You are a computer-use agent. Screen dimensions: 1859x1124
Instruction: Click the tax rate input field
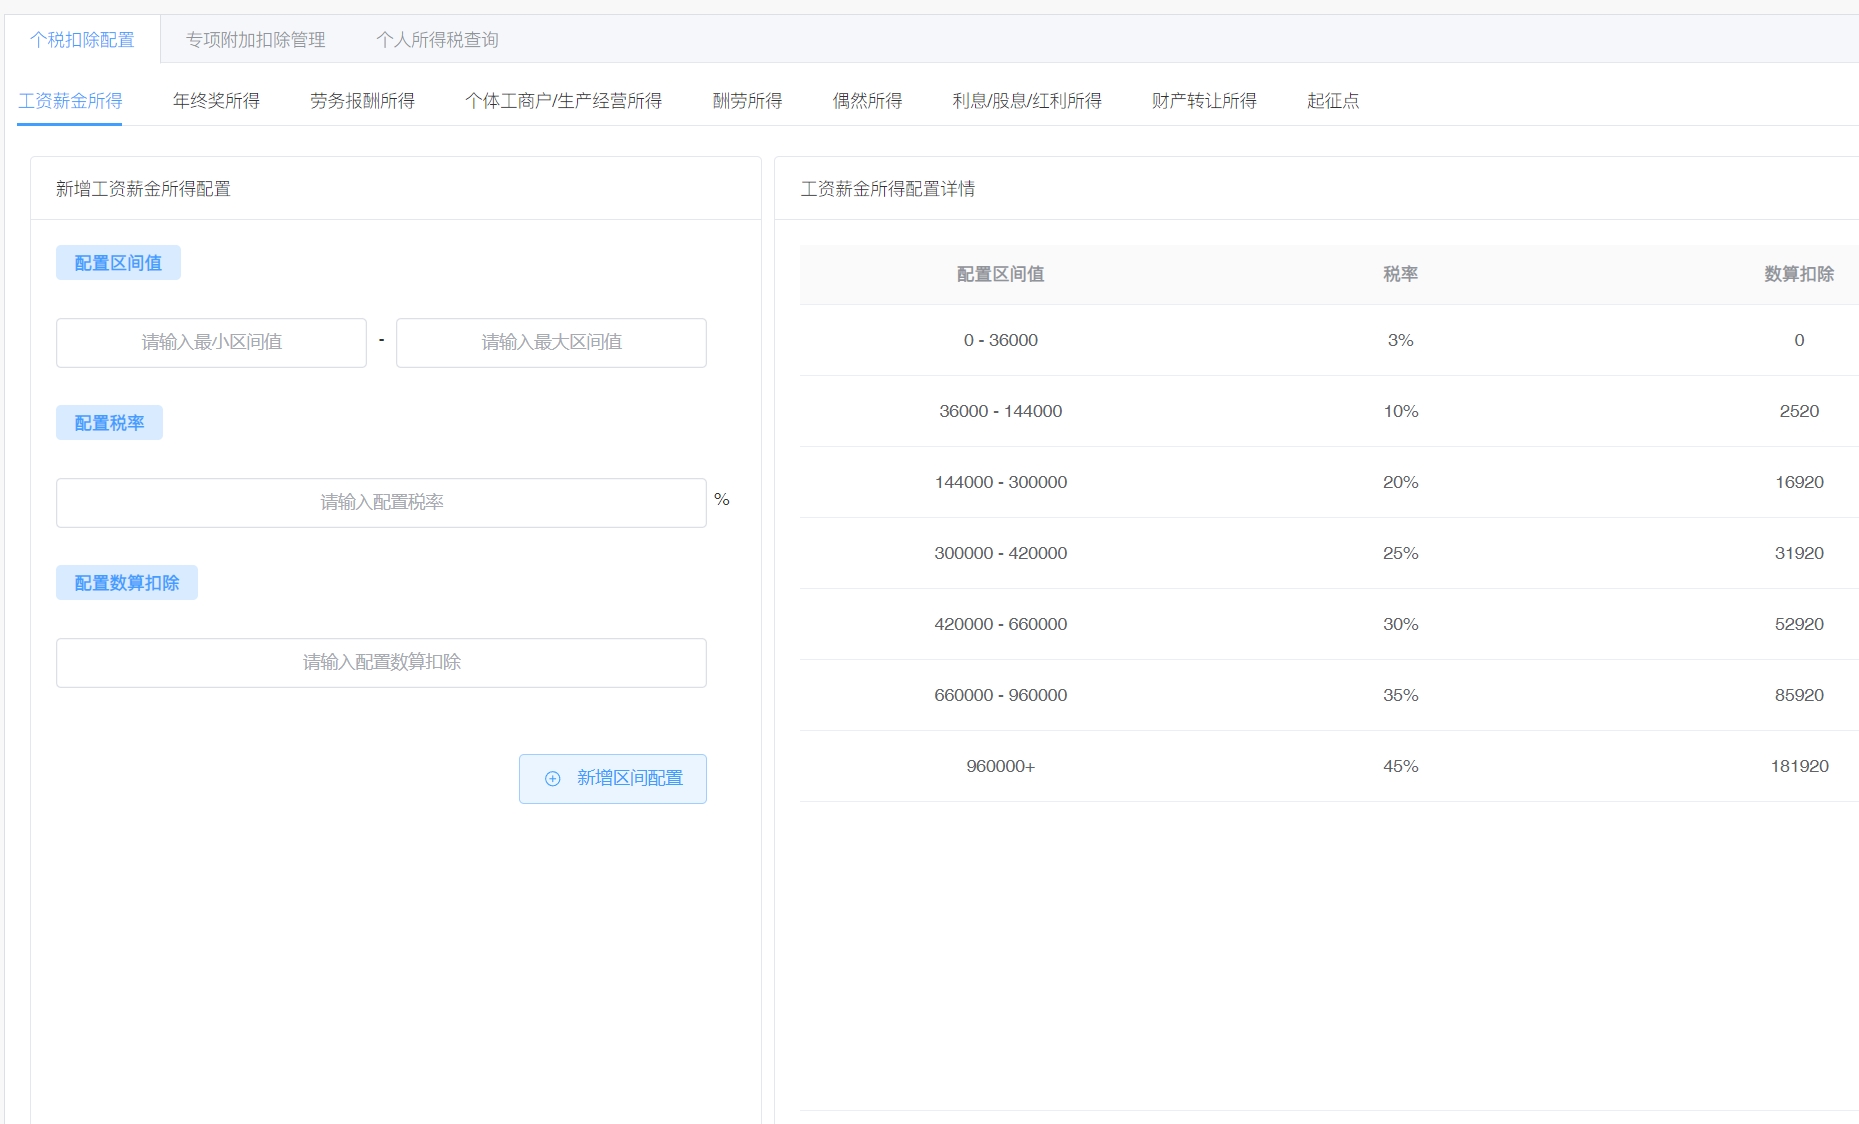381,503
